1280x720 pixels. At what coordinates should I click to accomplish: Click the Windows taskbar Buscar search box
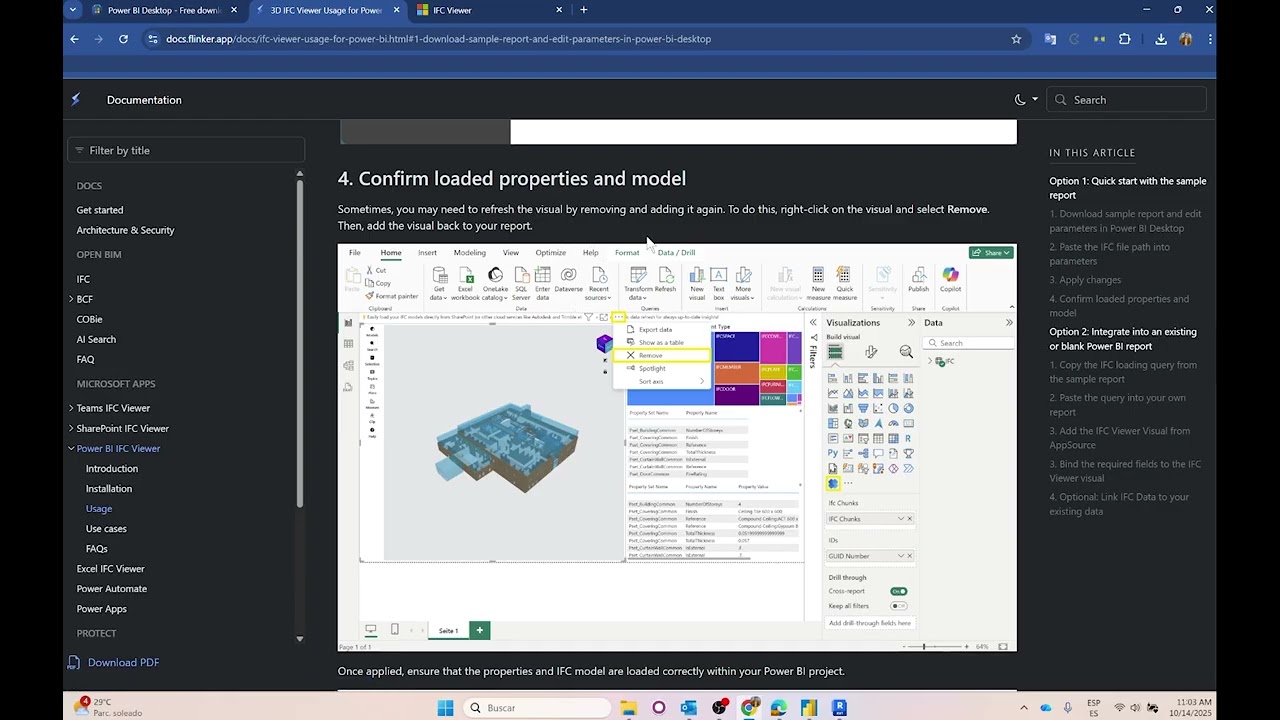click(x=538, y=708)
